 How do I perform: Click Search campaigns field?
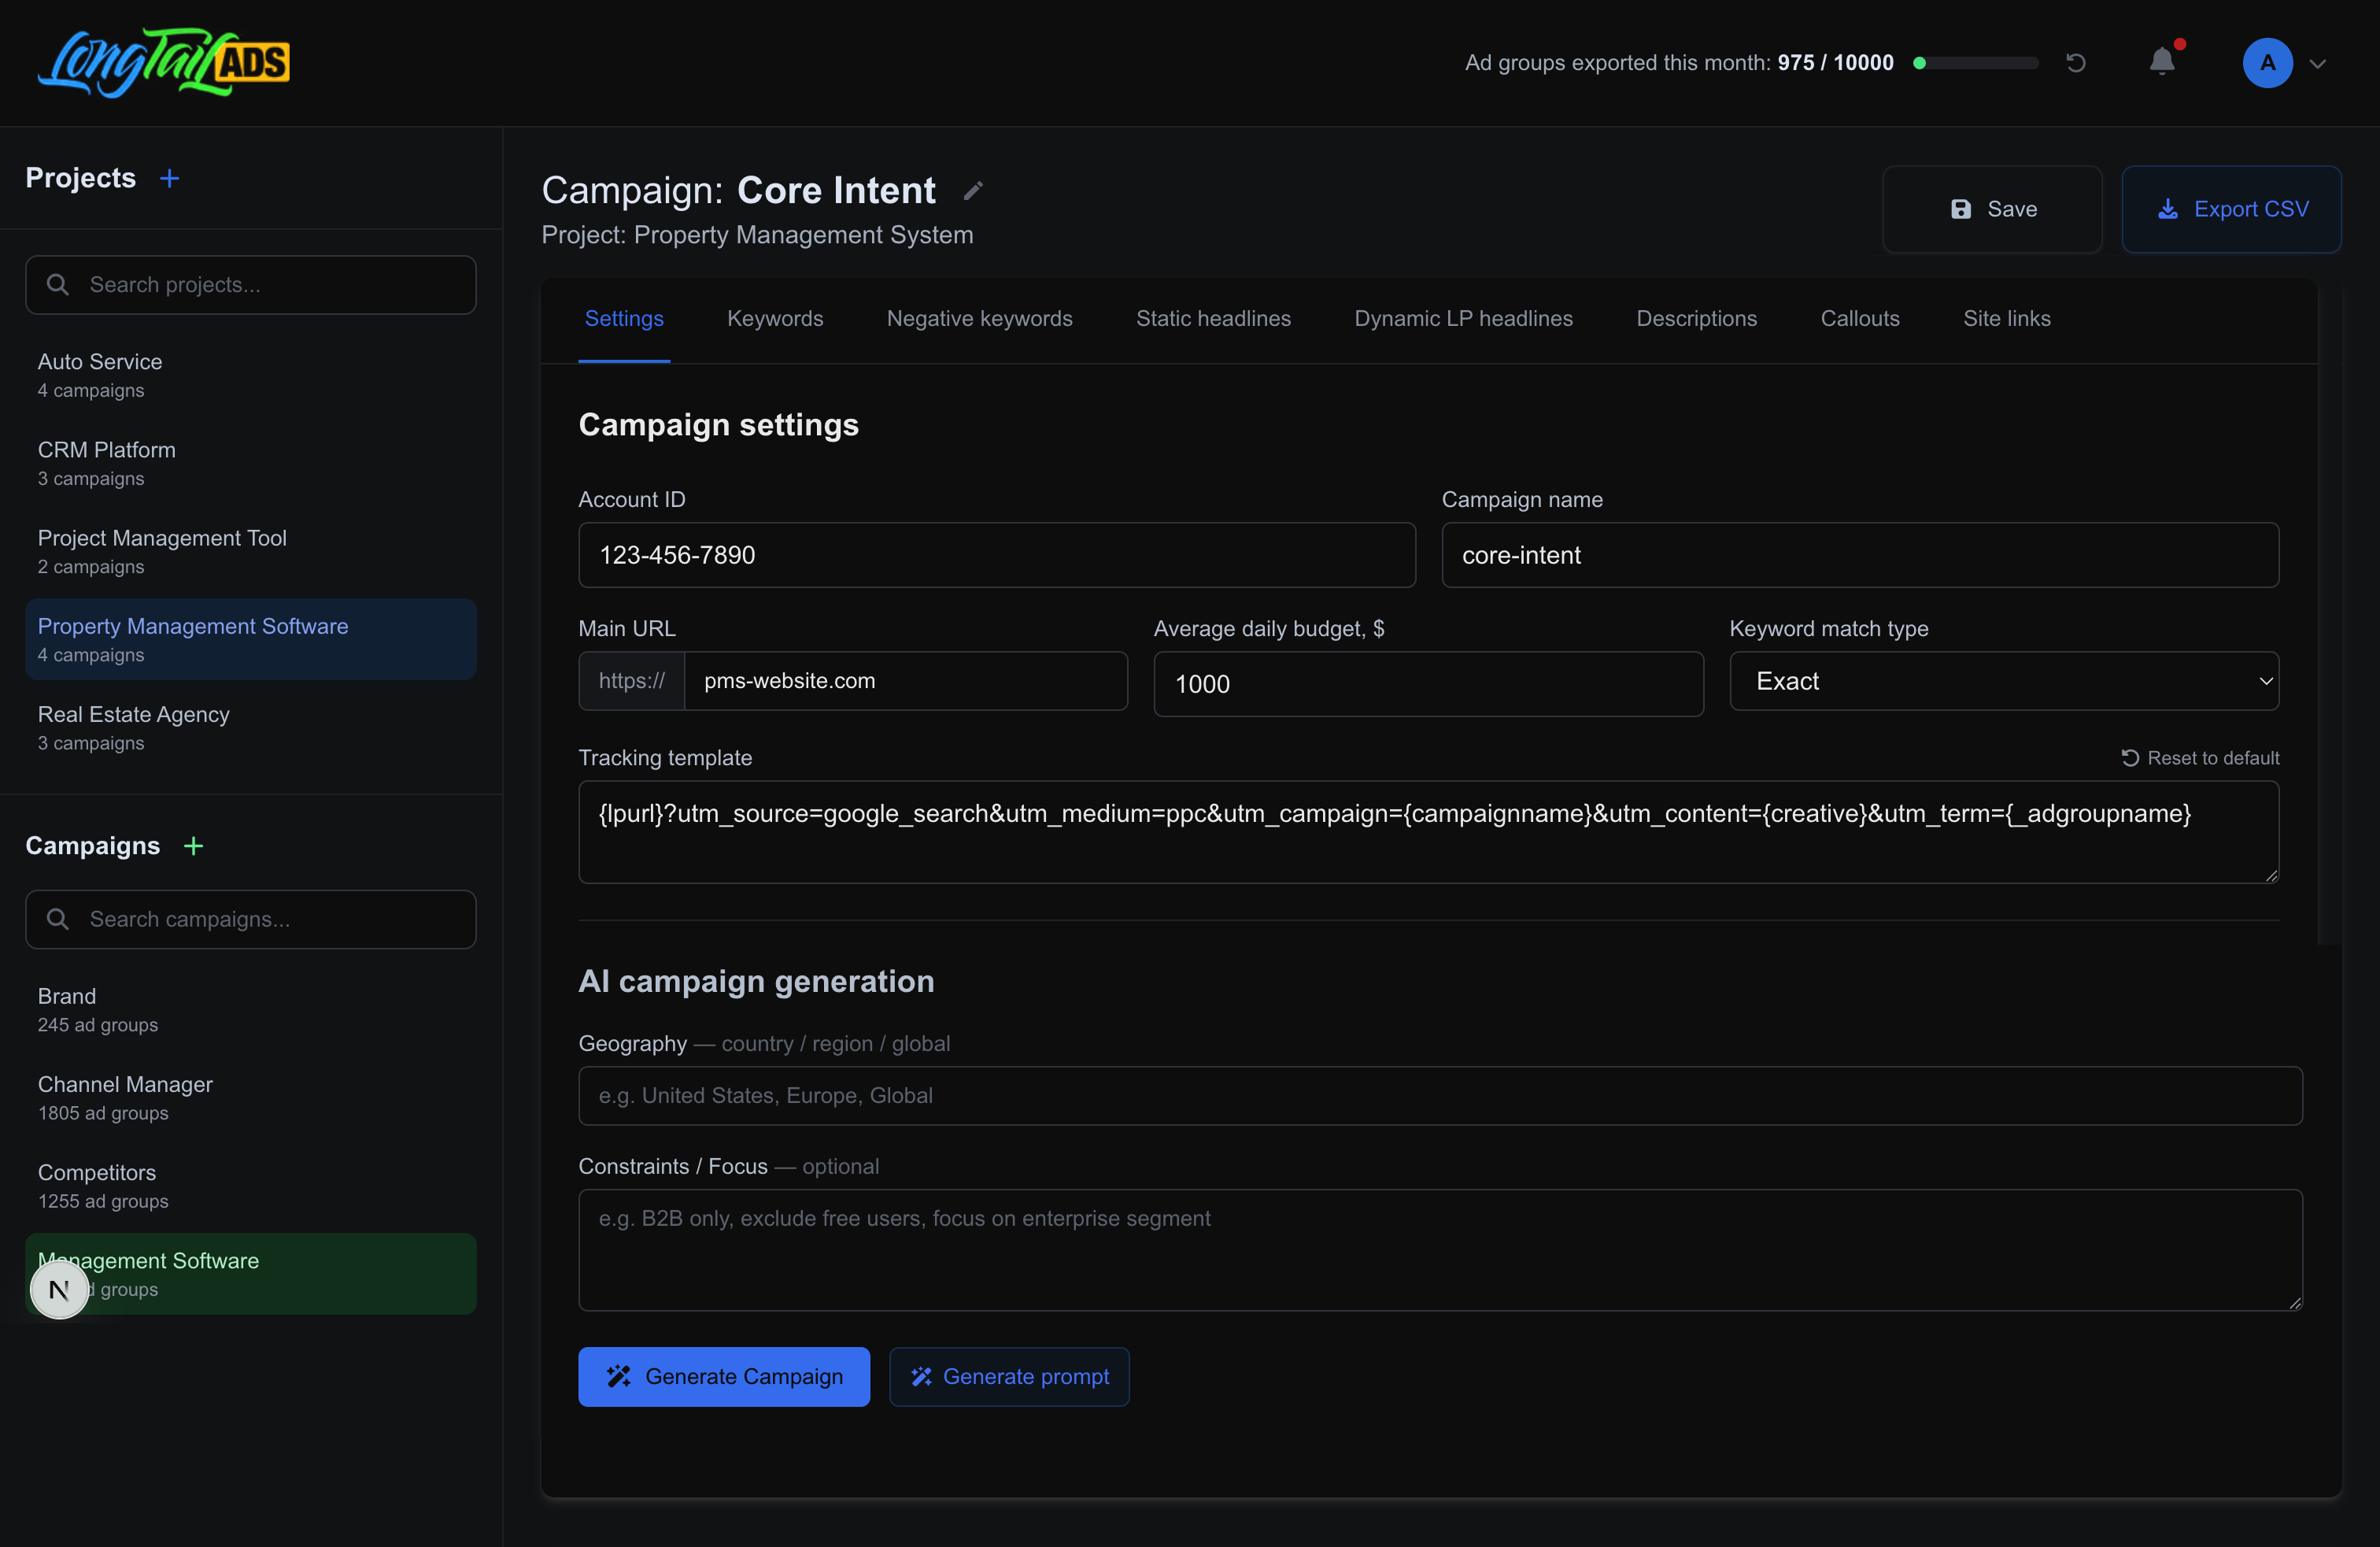(x=251, y=919)
